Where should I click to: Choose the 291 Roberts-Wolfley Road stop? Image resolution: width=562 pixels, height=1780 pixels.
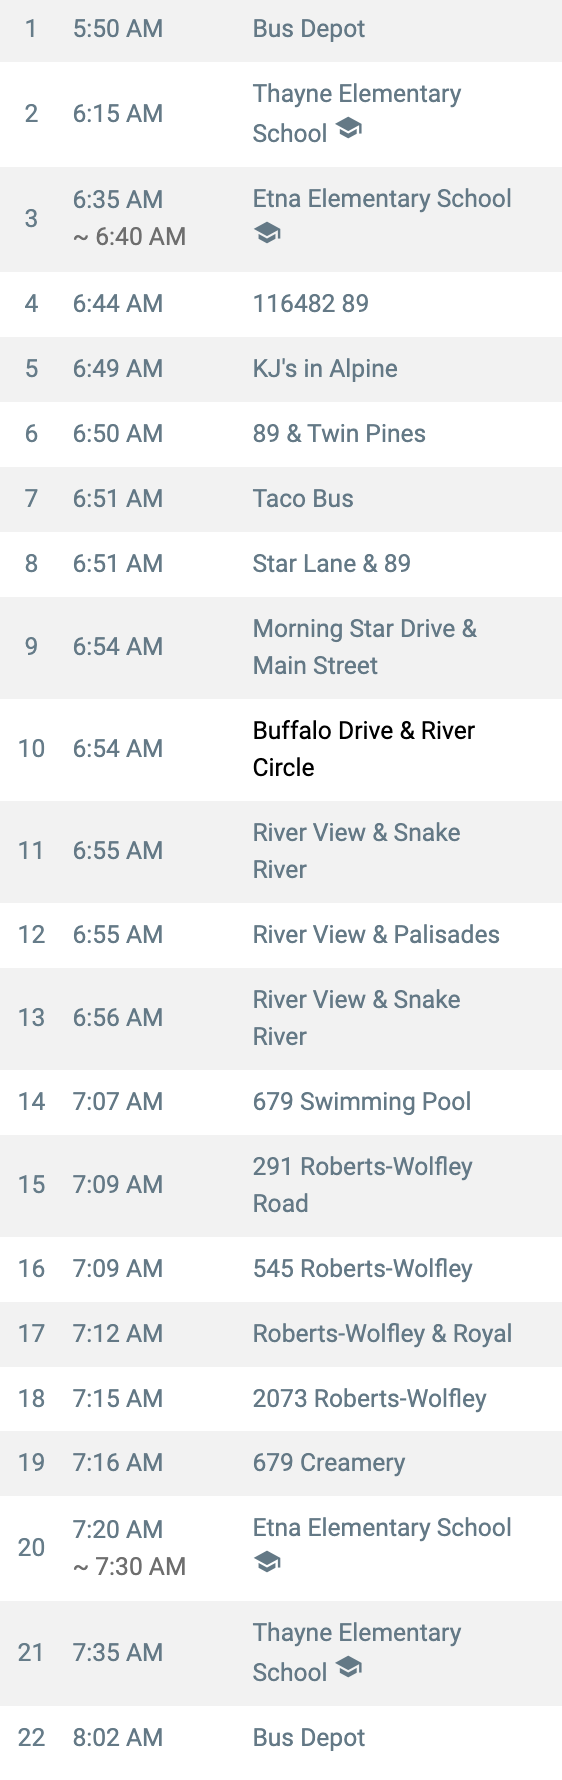281,1185
